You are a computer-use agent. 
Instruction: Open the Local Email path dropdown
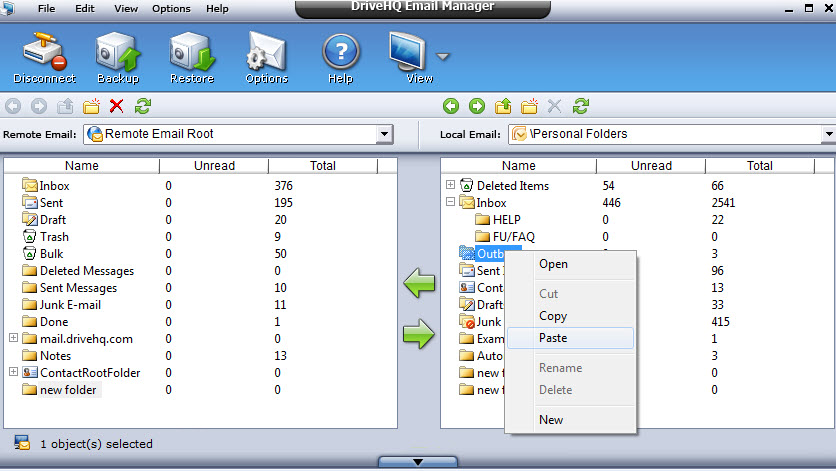coord(829,134)
